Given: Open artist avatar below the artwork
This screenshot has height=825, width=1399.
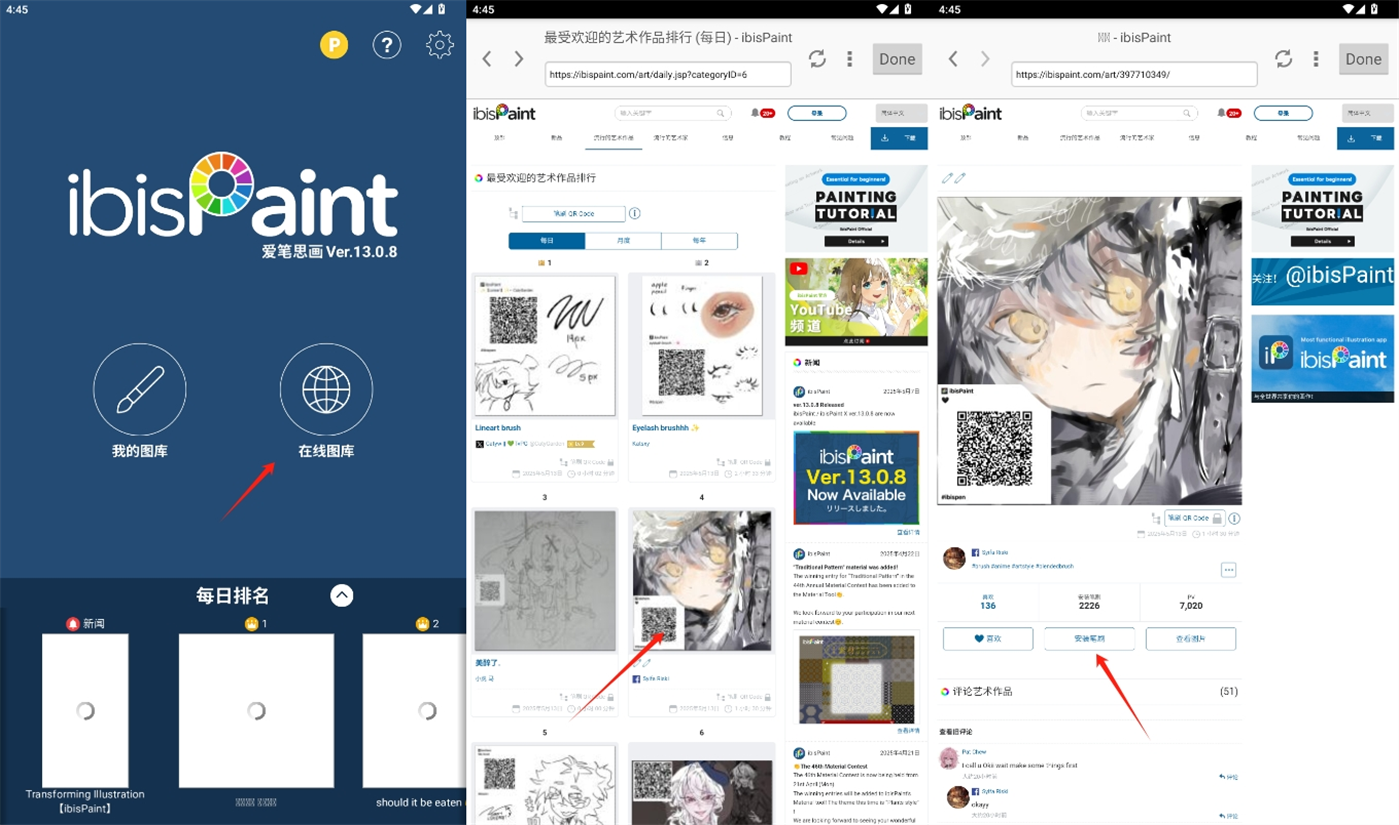Looking at the screenshot, I should click(955, 558).
